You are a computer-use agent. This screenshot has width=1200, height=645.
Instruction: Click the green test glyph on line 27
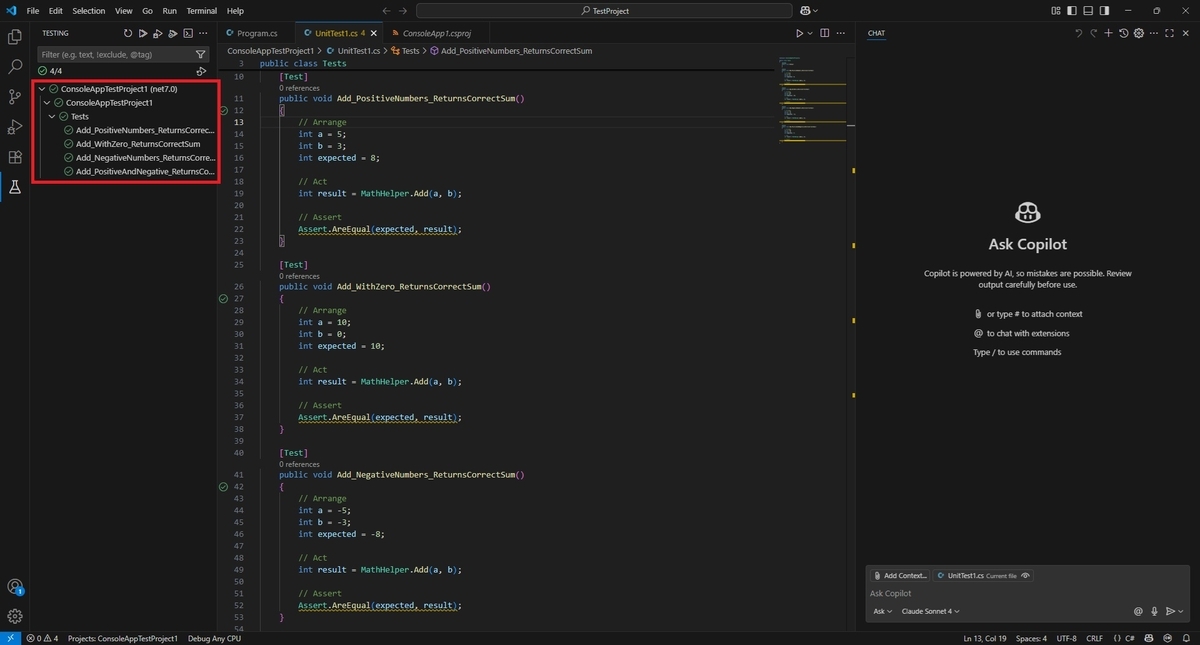pos(224,298)
